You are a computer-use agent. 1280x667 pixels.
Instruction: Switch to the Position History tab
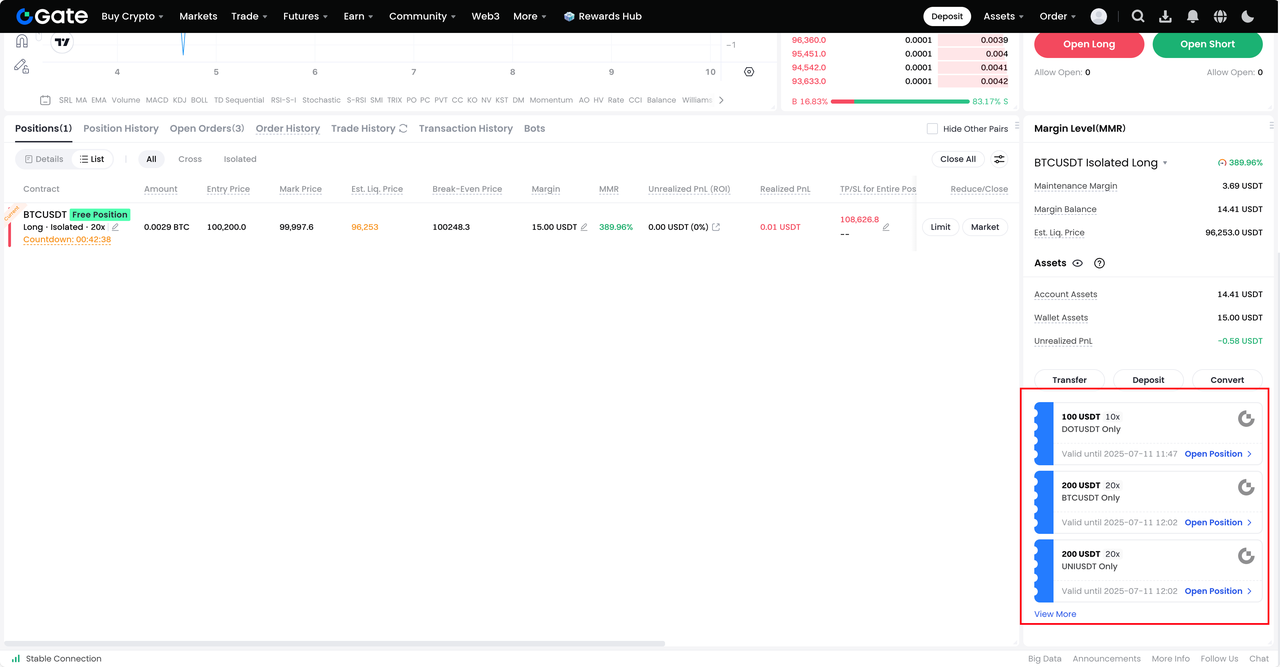click(x=121, y=129)
